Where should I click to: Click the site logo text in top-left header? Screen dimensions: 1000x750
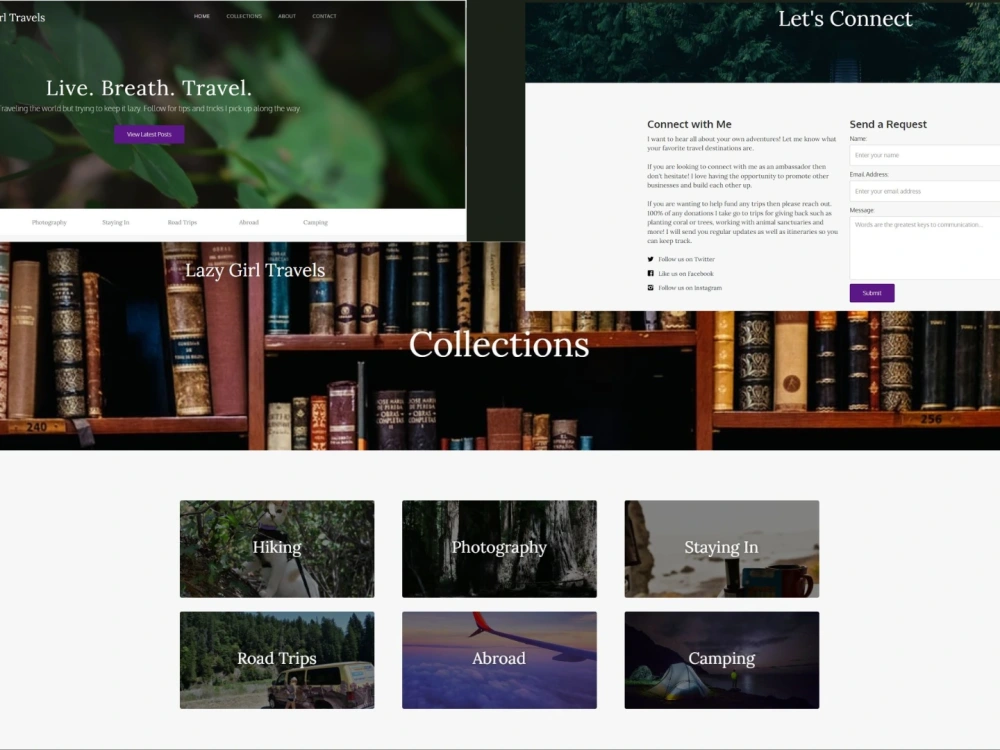(22, 17)
